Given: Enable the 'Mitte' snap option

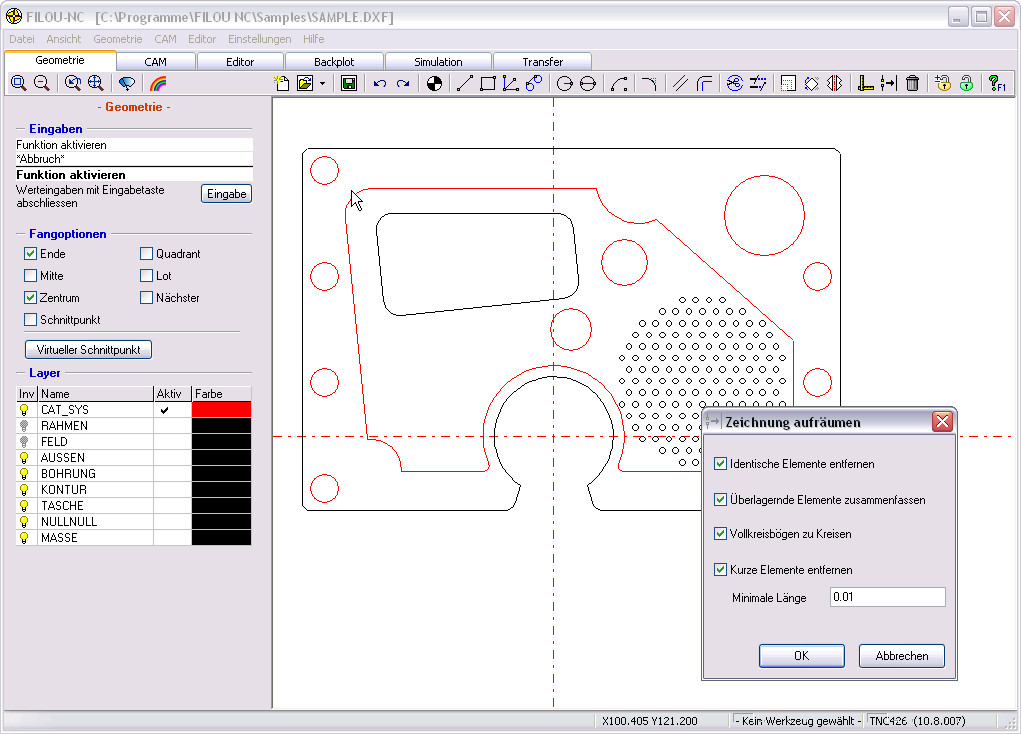Looking at the screenshot, I should tap(31, 276).
